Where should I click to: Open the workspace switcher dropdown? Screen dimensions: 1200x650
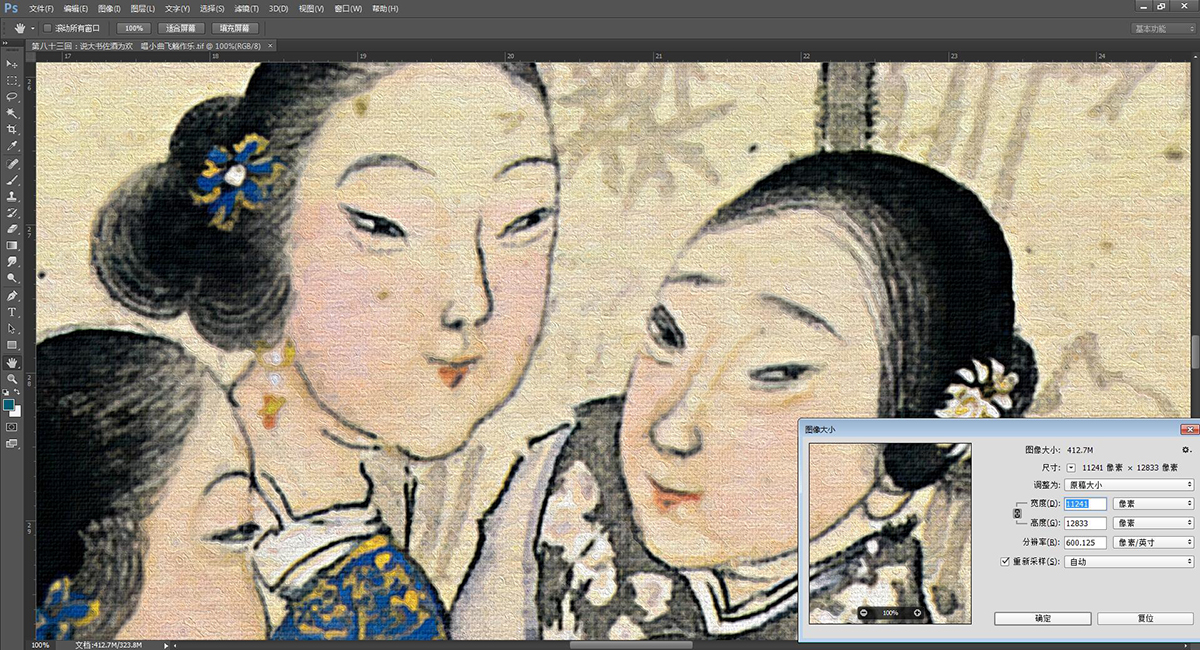[x=1163, y=29]
